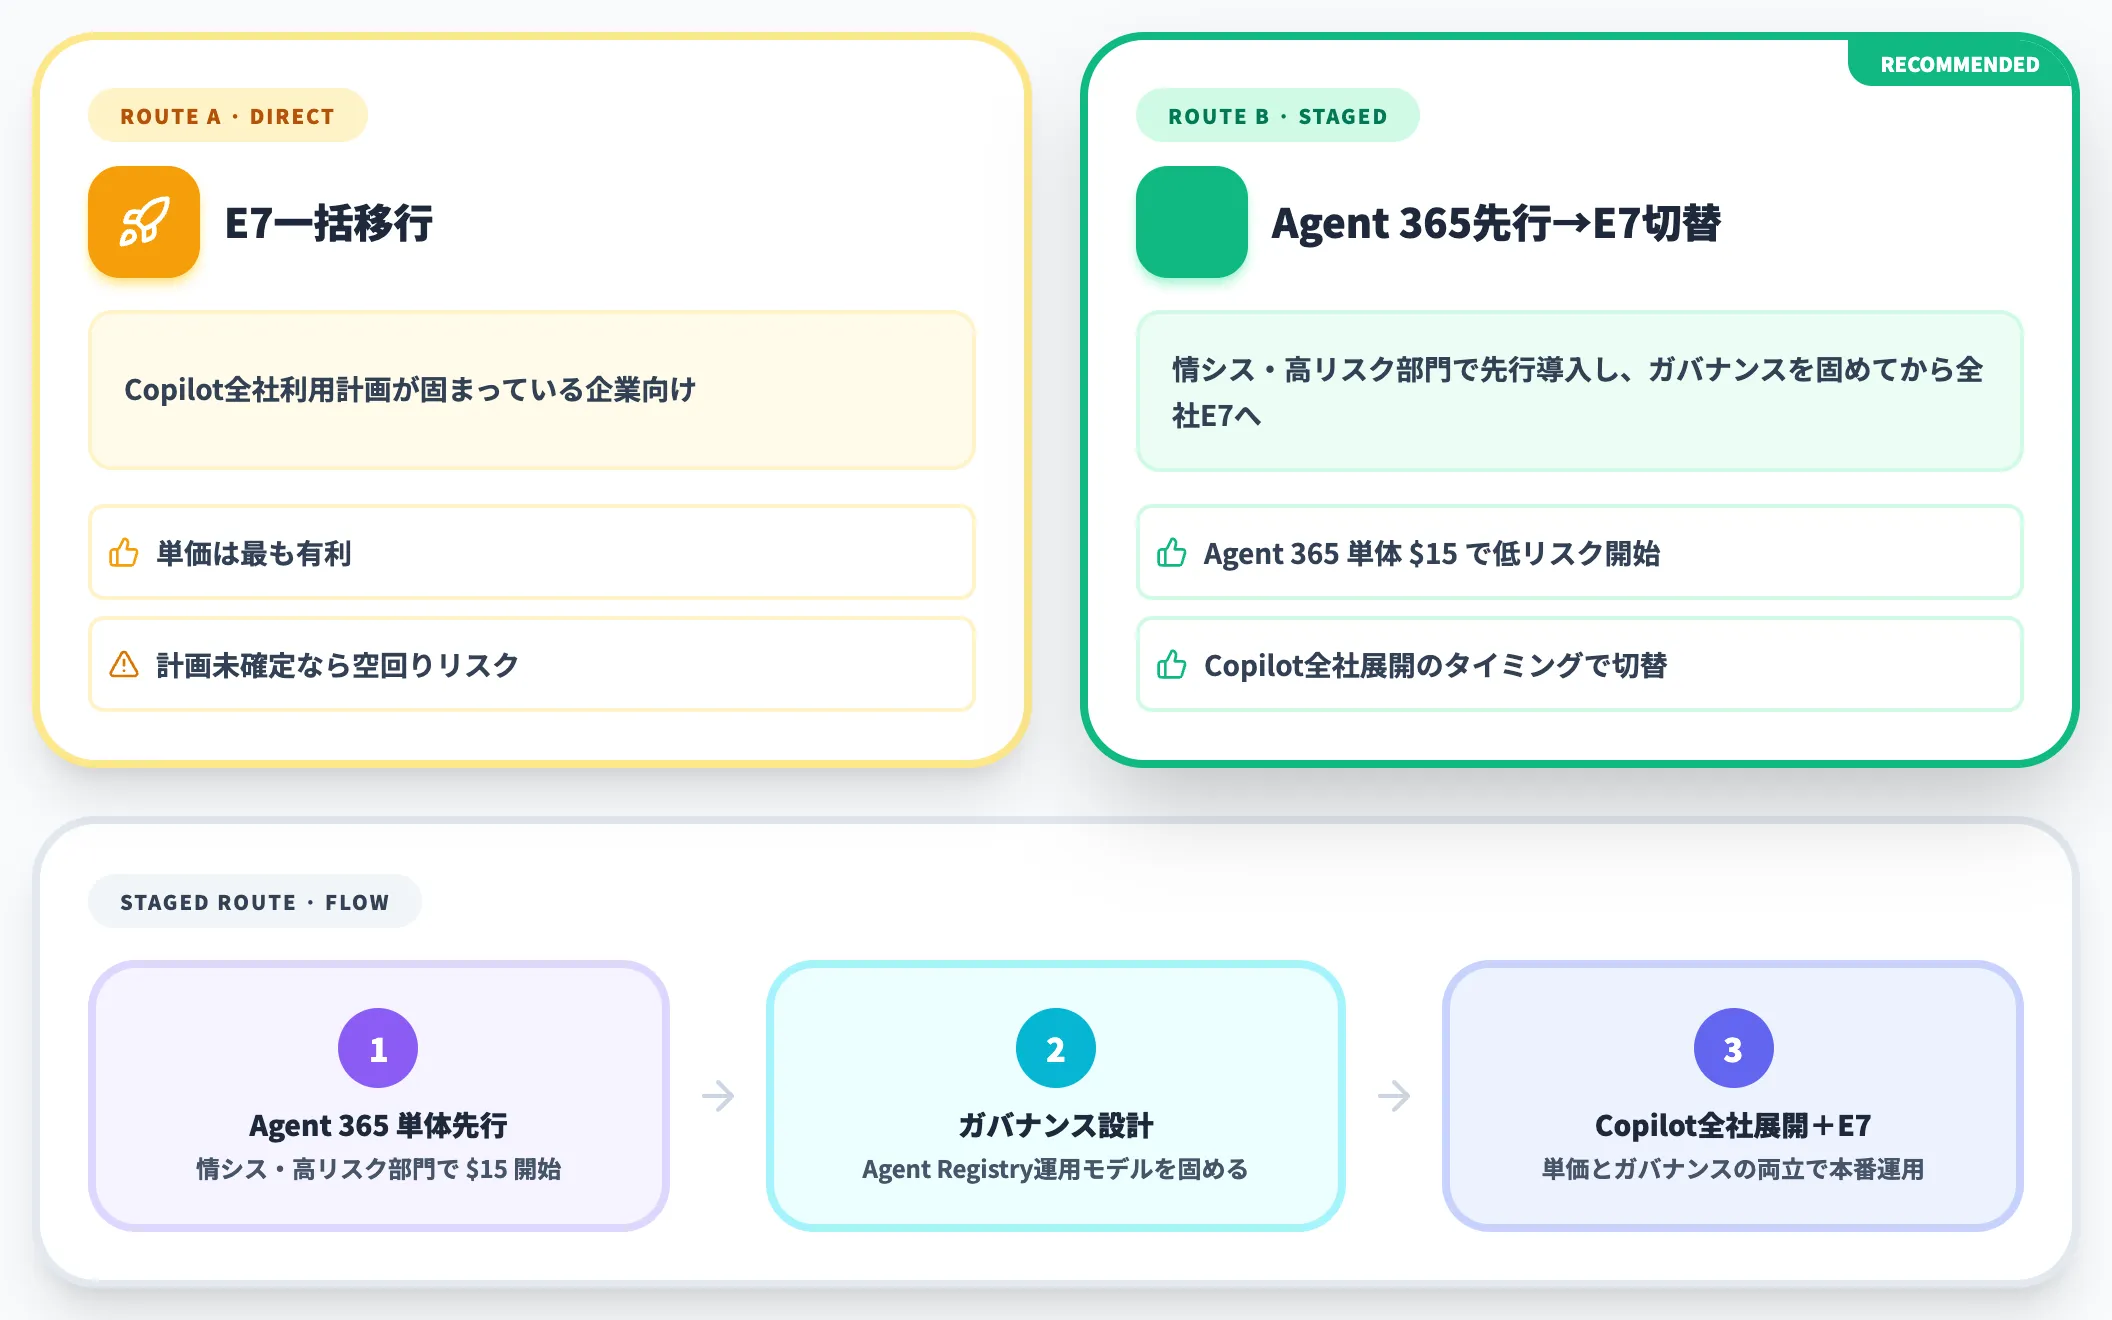Click the Agent 365 単体 $15 で低リスク開始 row
The width and height of the screenshot is (2112, 1320).
(1580, 552)
